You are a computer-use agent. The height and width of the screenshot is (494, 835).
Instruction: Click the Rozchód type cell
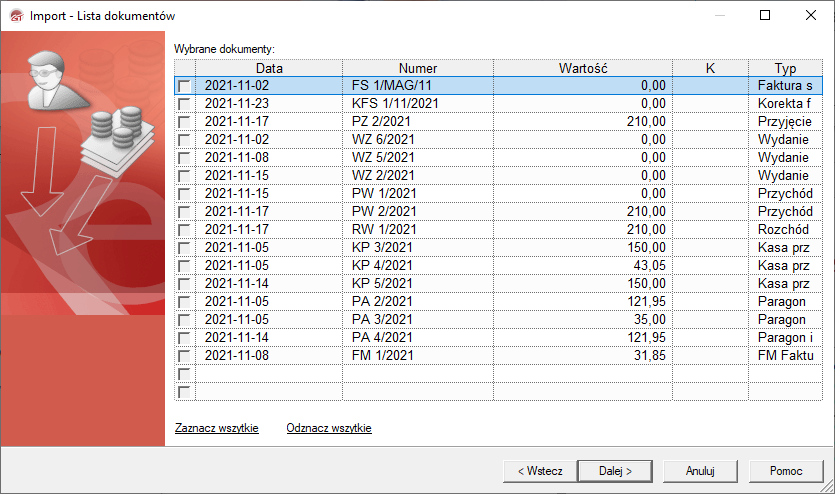coord(785,229)
